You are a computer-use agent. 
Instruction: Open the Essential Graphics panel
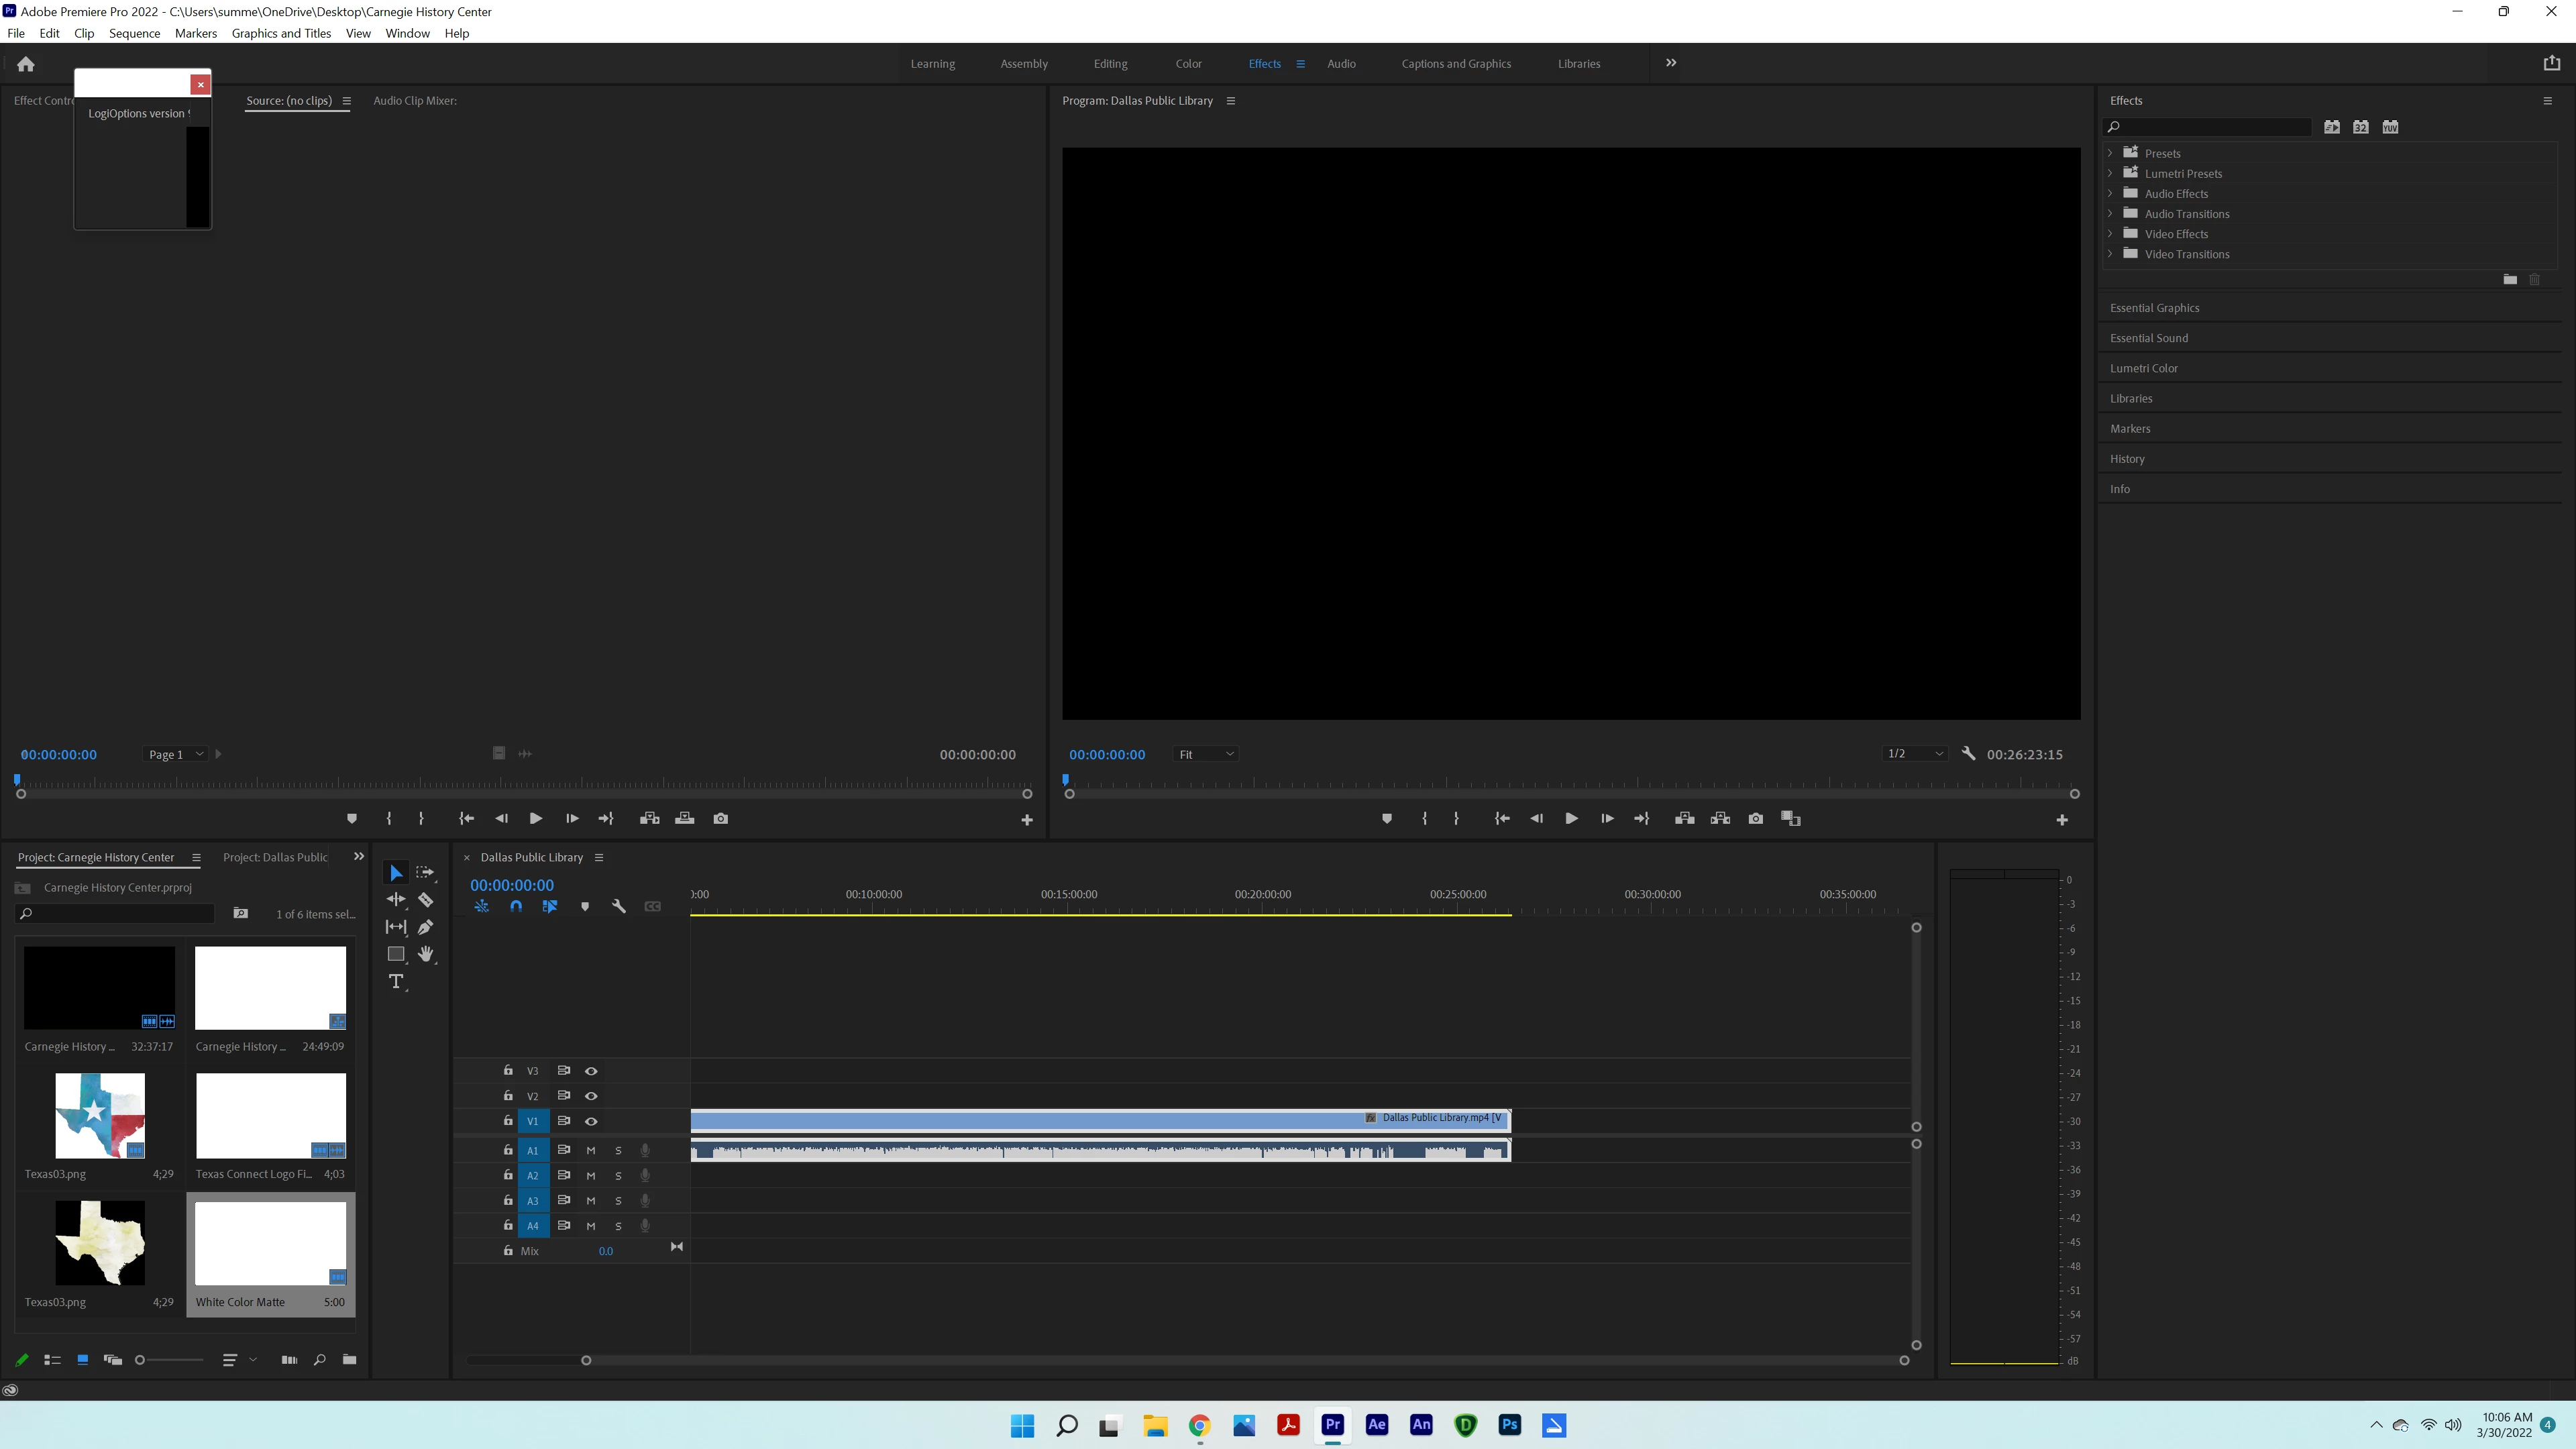2154,308
